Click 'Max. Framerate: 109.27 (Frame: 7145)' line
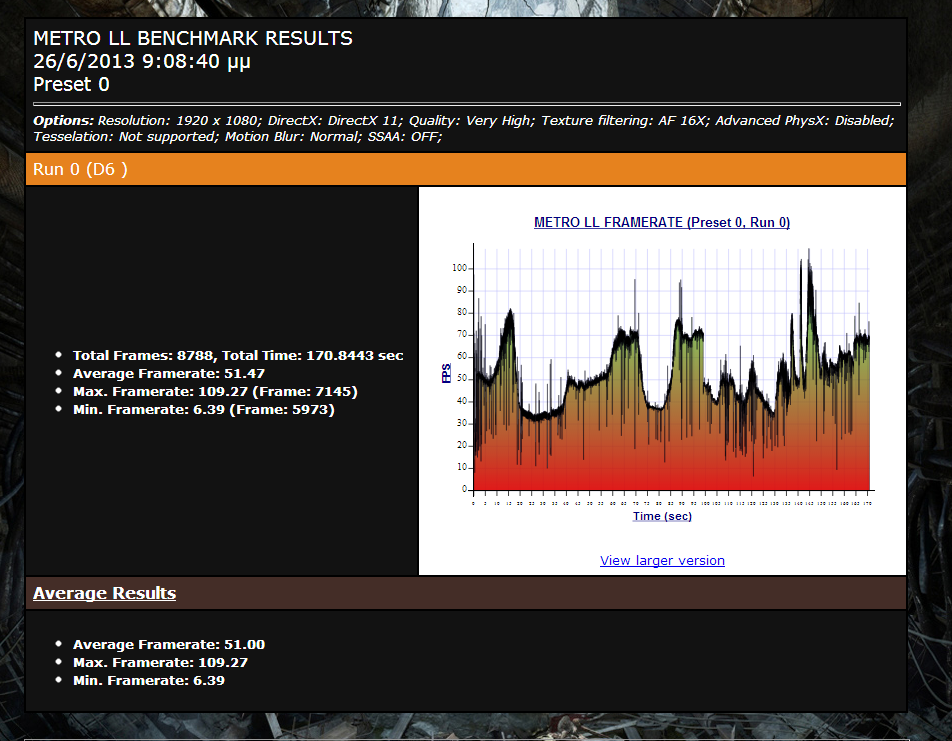This screenshot has width=952, height=741. click(215, 392)
